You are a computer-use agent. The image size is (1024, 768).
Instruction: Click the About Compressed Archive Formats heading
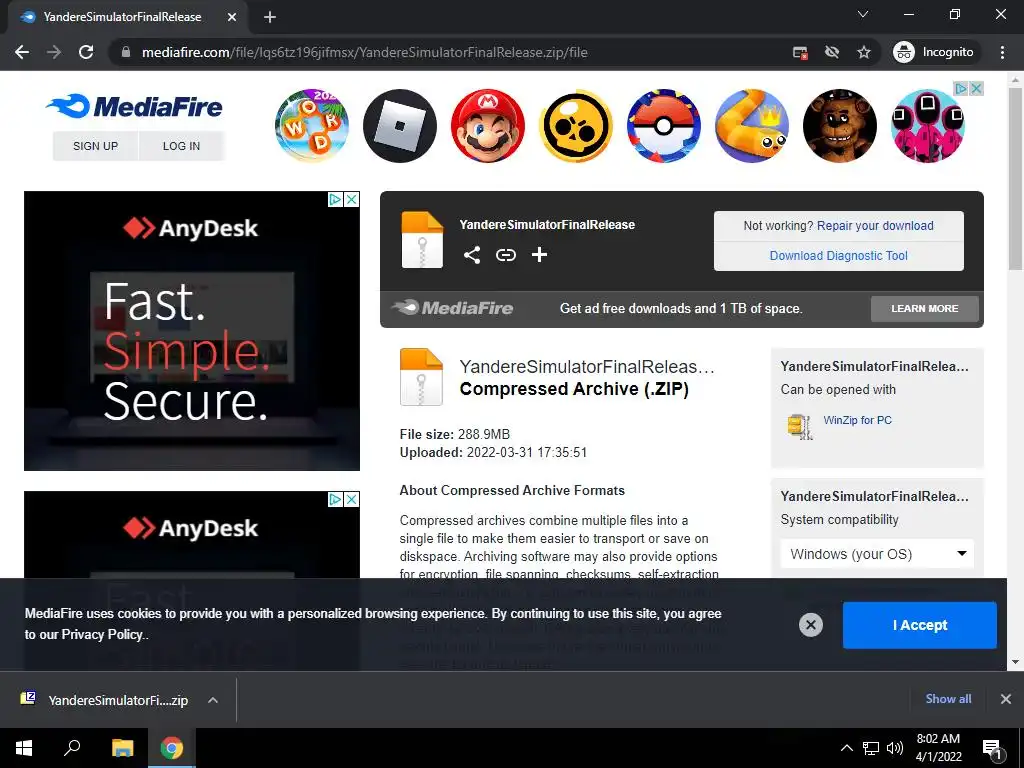(x=512, y=490)
